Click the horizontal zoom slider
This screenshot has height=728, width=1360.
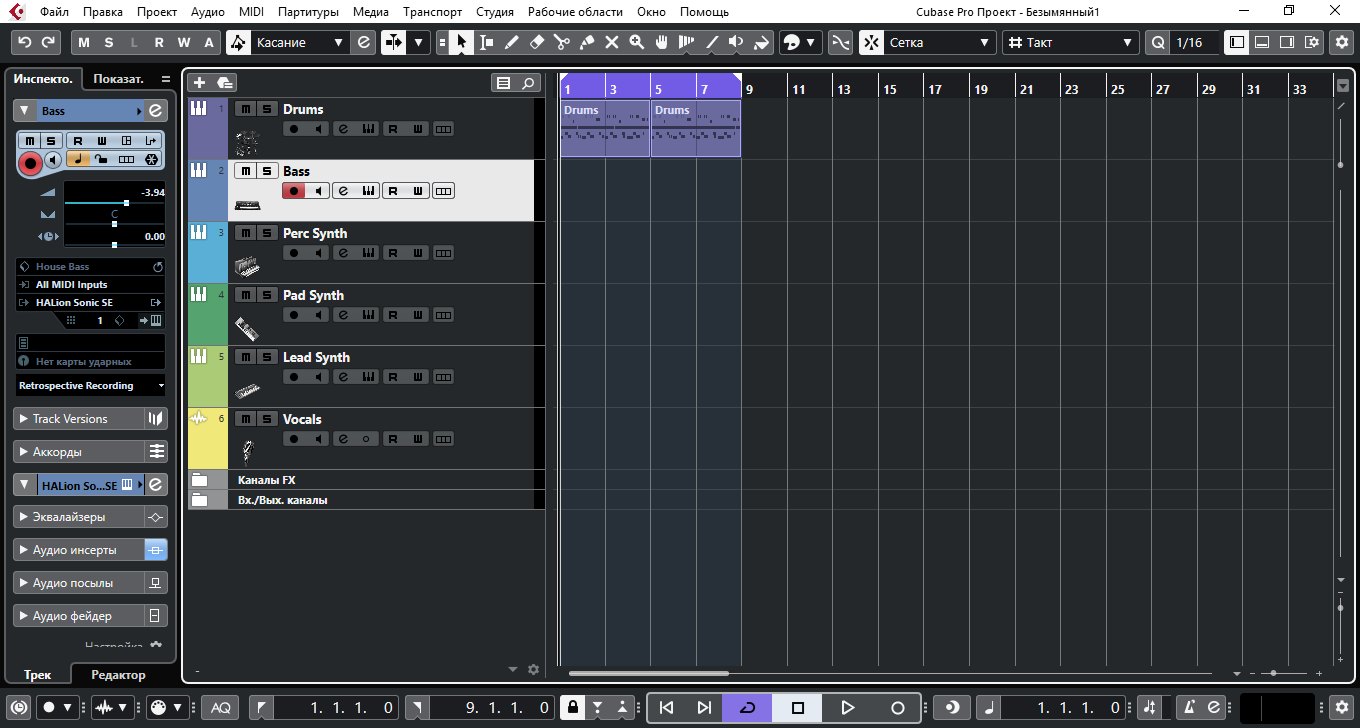(x=1273, y=673)
